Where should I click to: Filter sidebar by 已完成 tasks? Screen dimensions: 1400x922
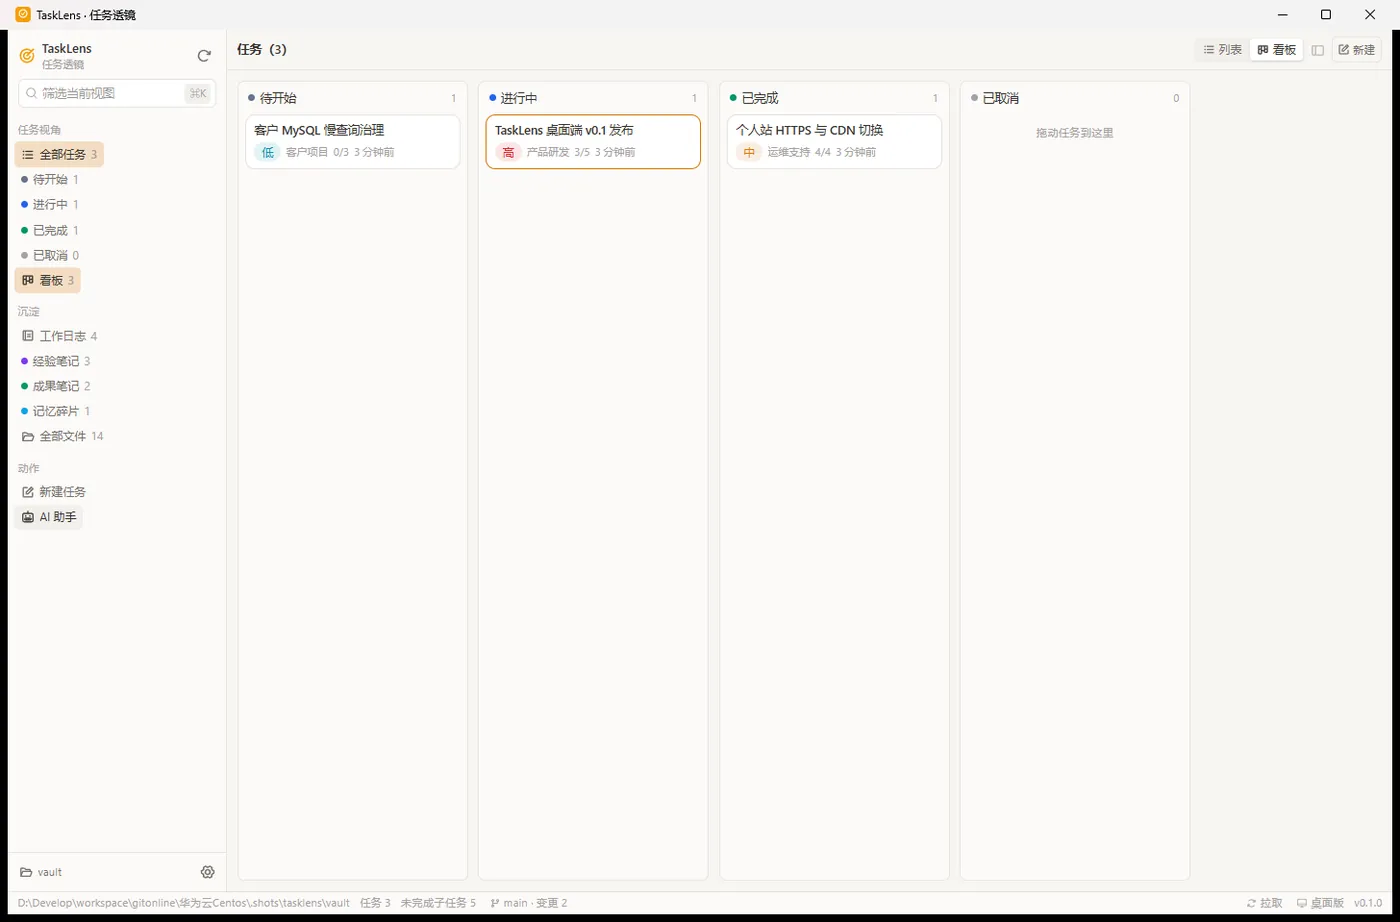50,230
